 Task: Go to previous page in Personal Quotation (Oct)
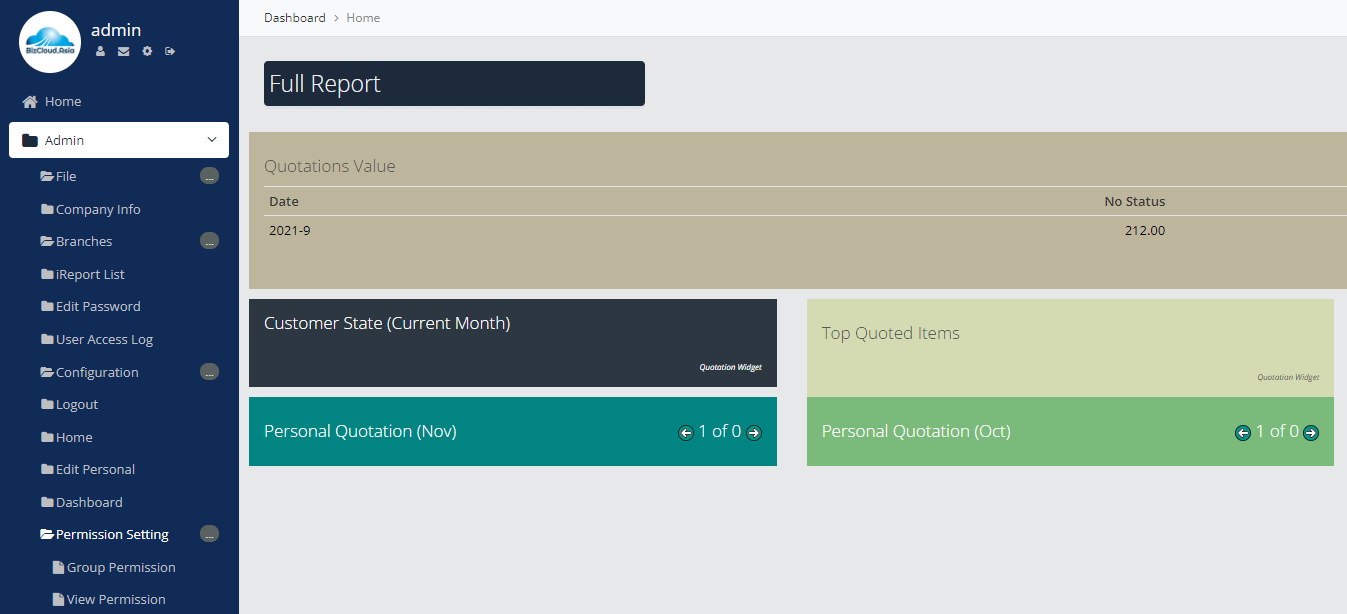tap(1243, 433)
